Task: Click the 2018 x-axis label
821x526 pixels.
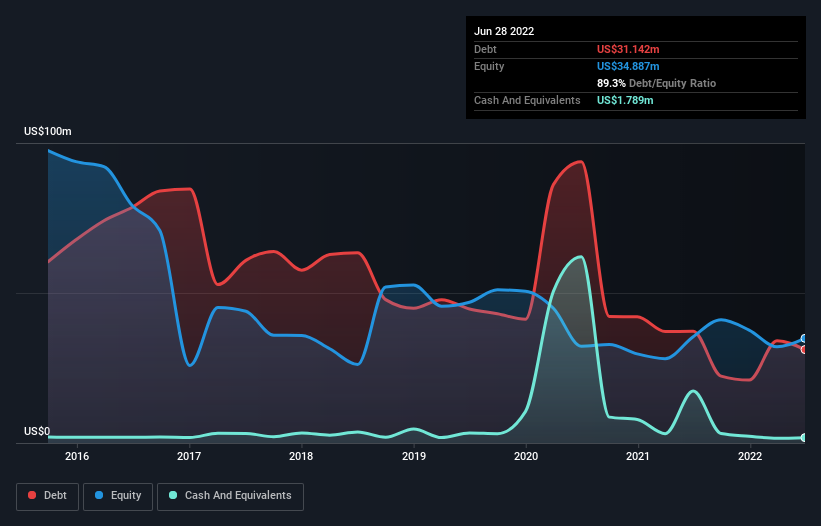Action: [x=301, y=456]
